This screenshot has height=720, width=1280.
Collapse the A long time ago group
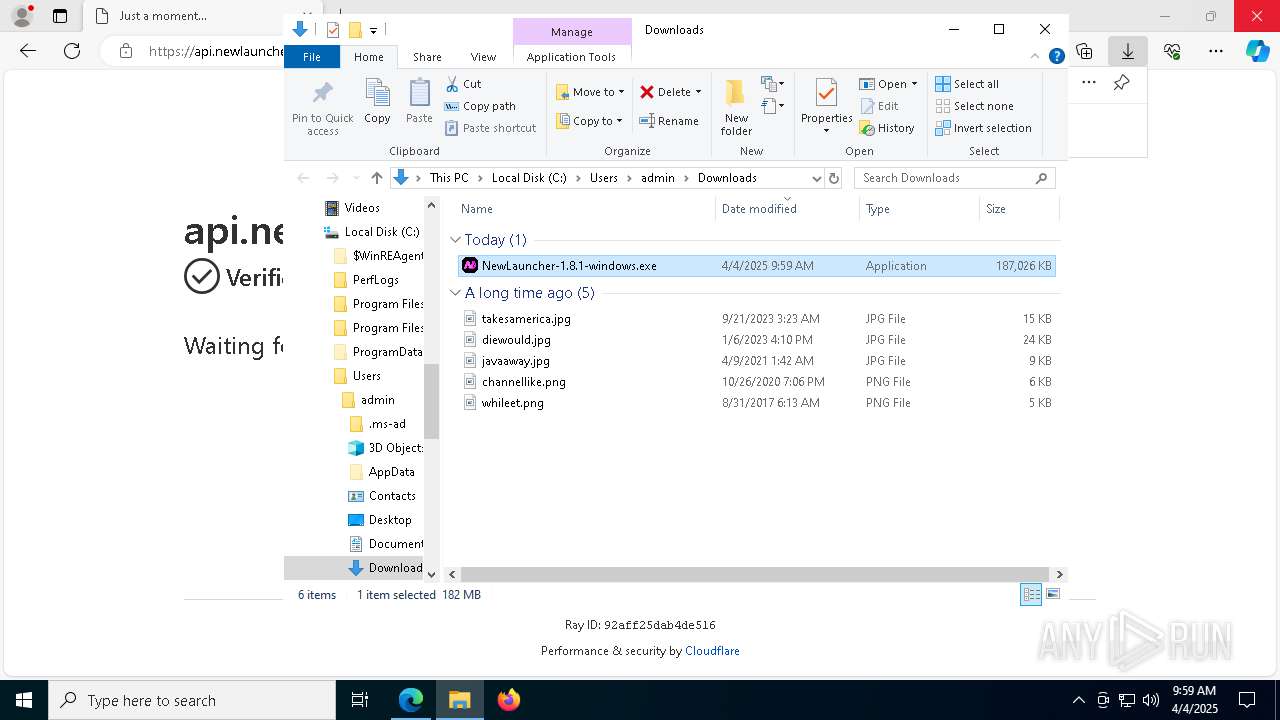(455, 293)
